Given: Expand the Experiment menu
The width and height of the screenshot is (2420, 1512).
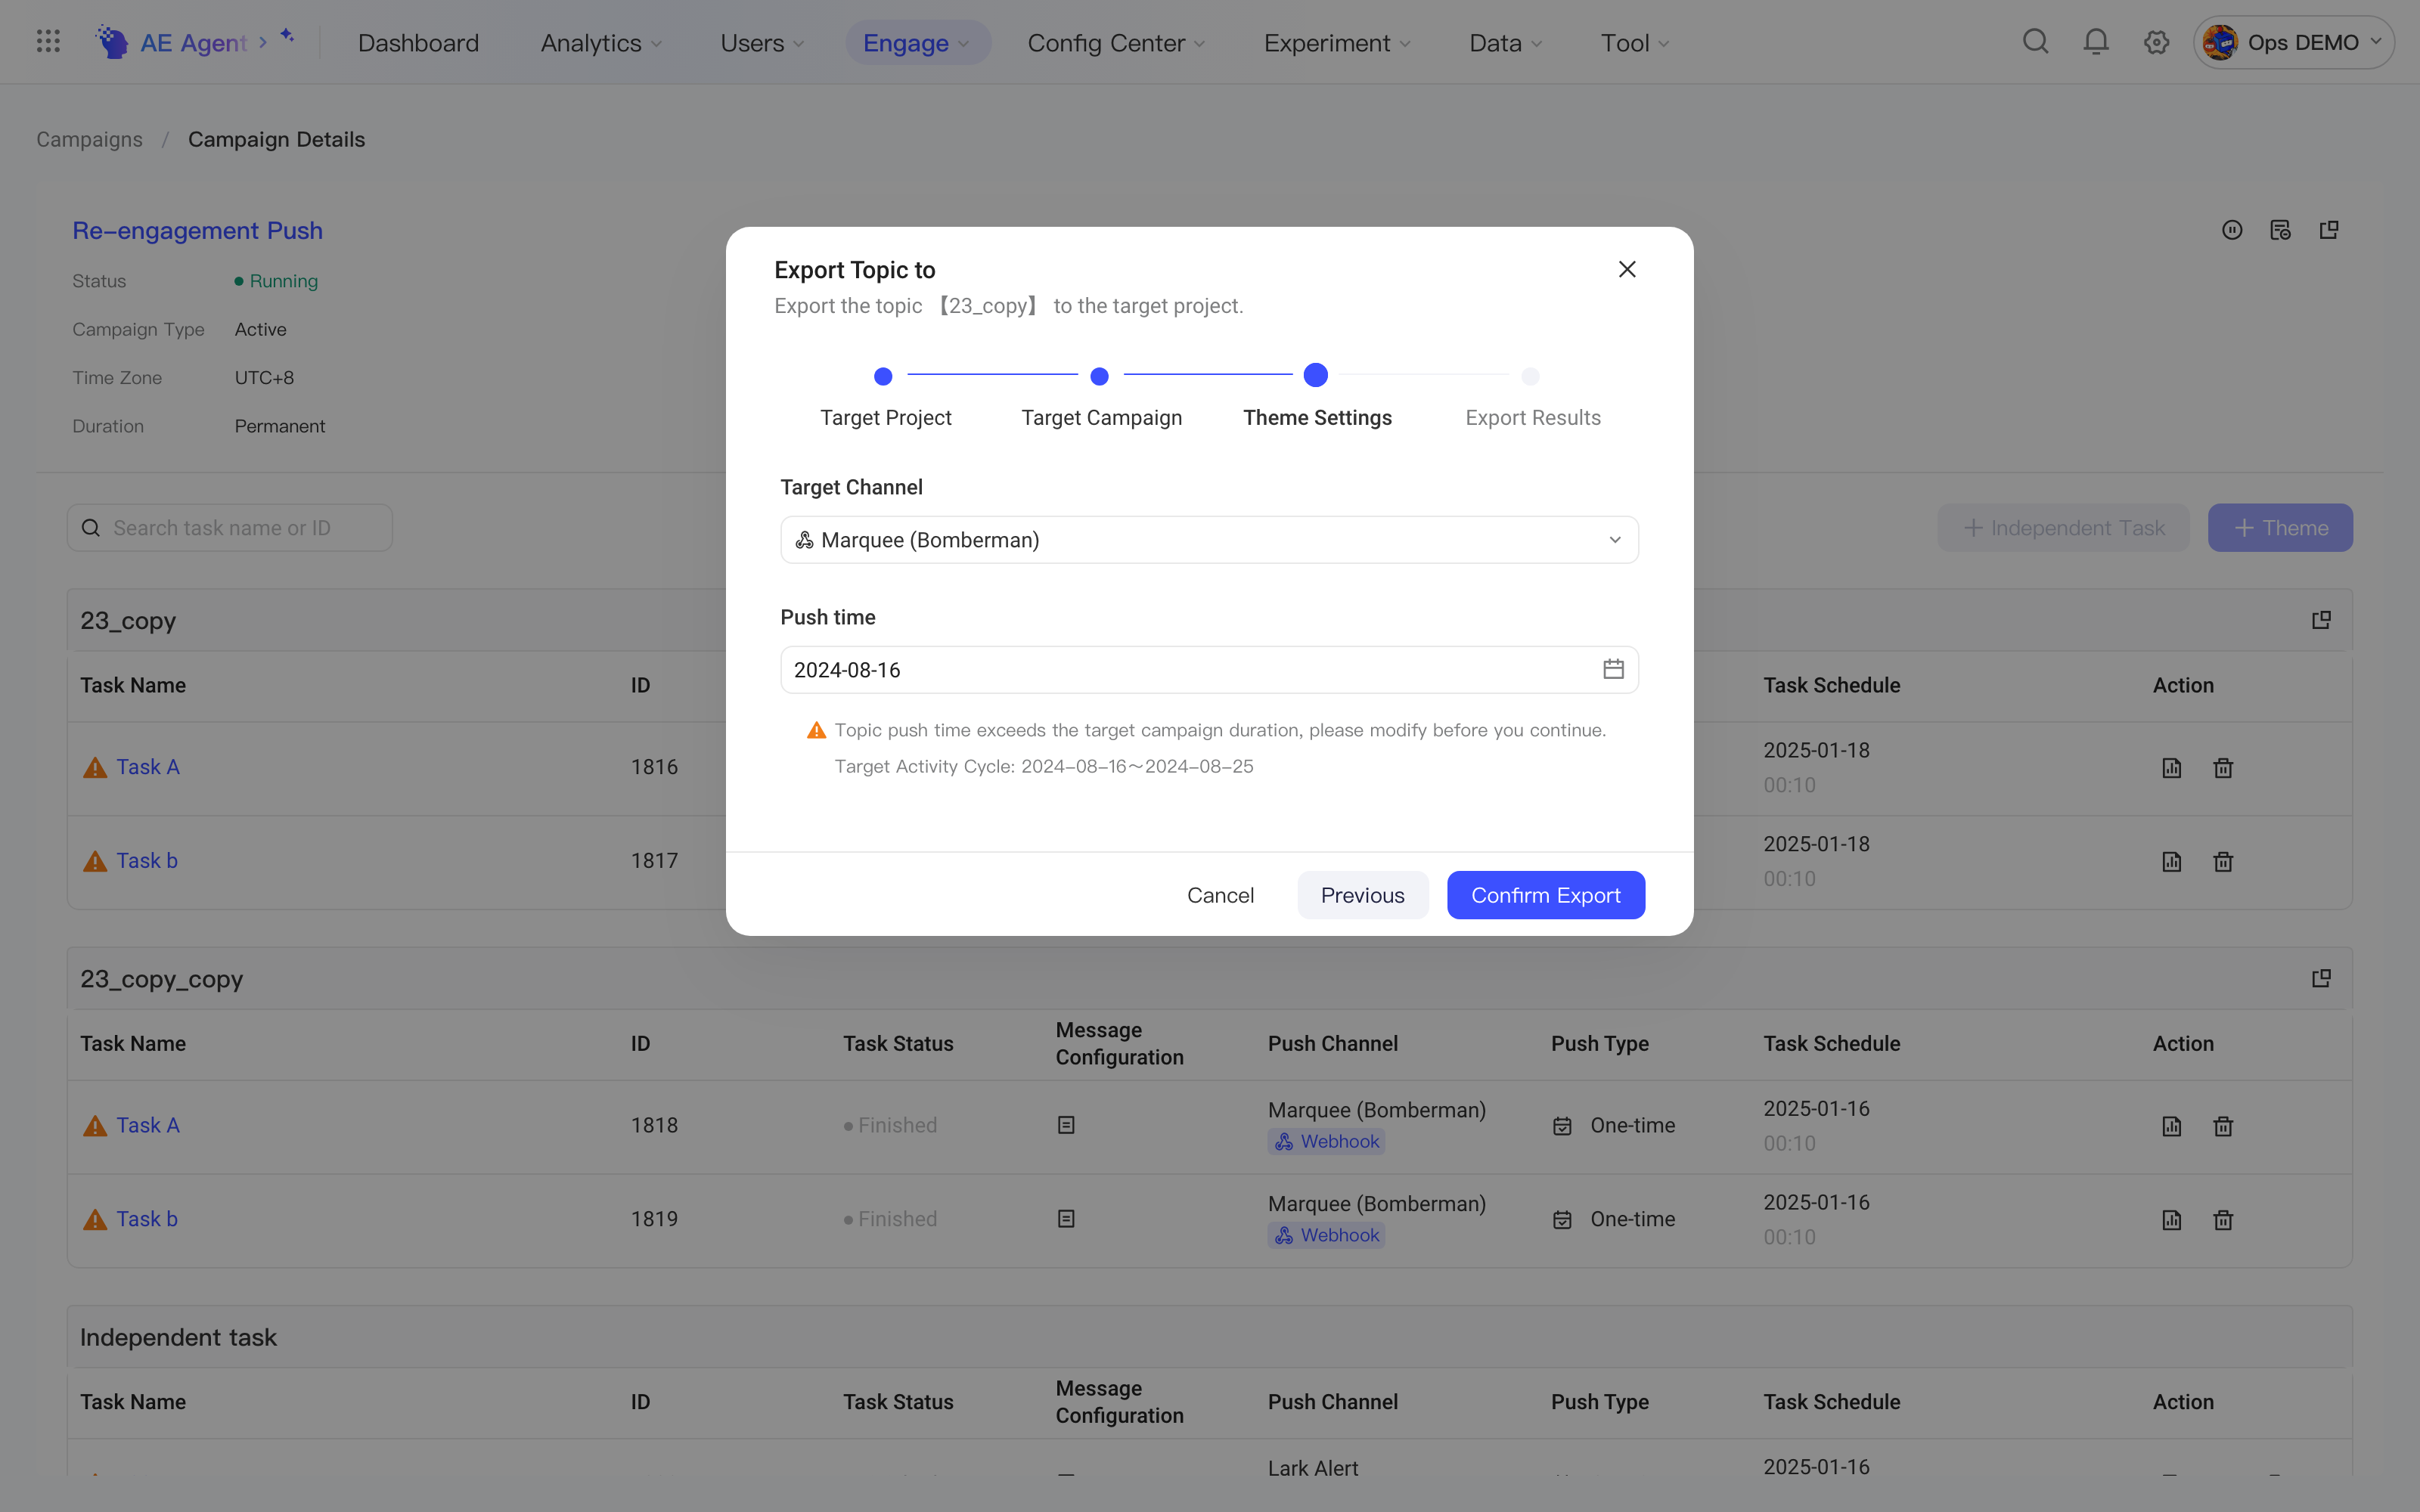Looking at the screenshot, I should (1337, 43).
